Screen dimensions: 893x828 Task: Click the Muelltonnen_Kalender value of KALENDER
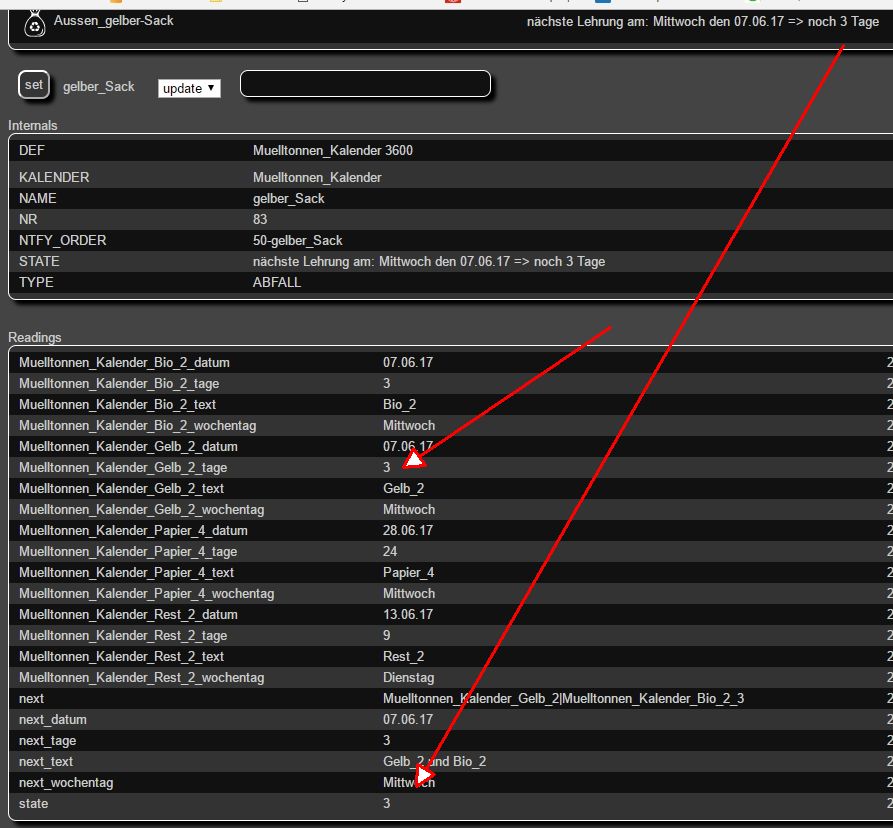(316, 177)
